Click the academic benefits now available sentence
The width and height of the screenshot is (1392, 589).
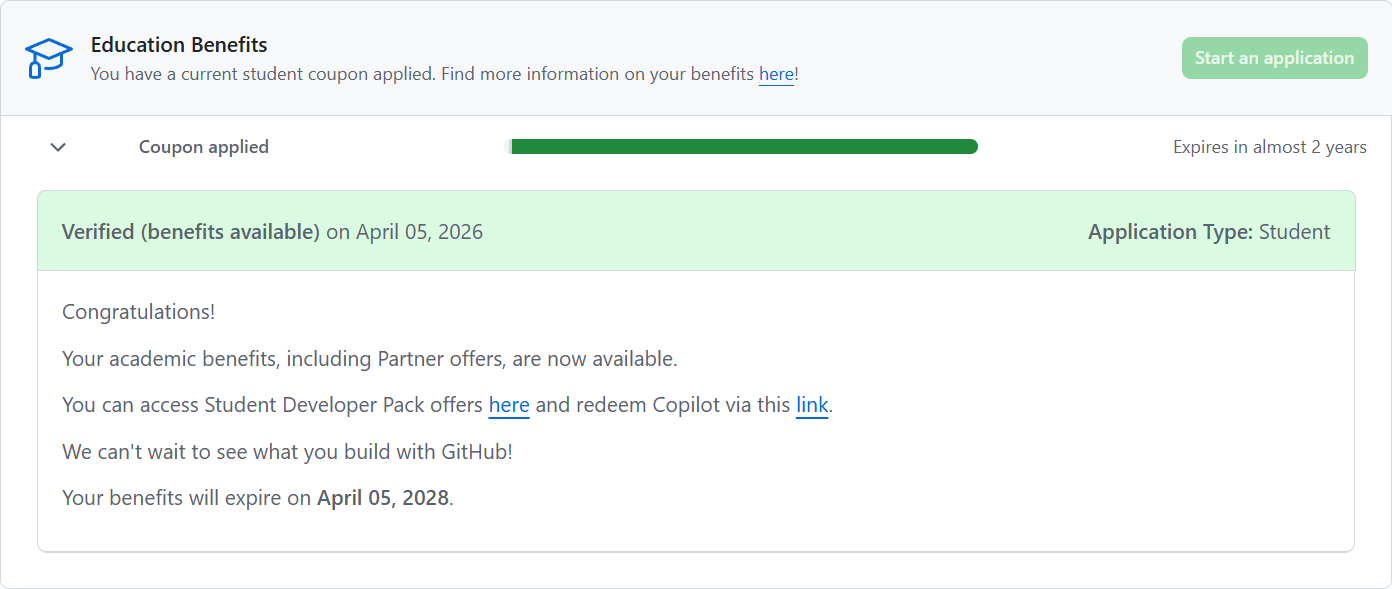coord(370,359)
